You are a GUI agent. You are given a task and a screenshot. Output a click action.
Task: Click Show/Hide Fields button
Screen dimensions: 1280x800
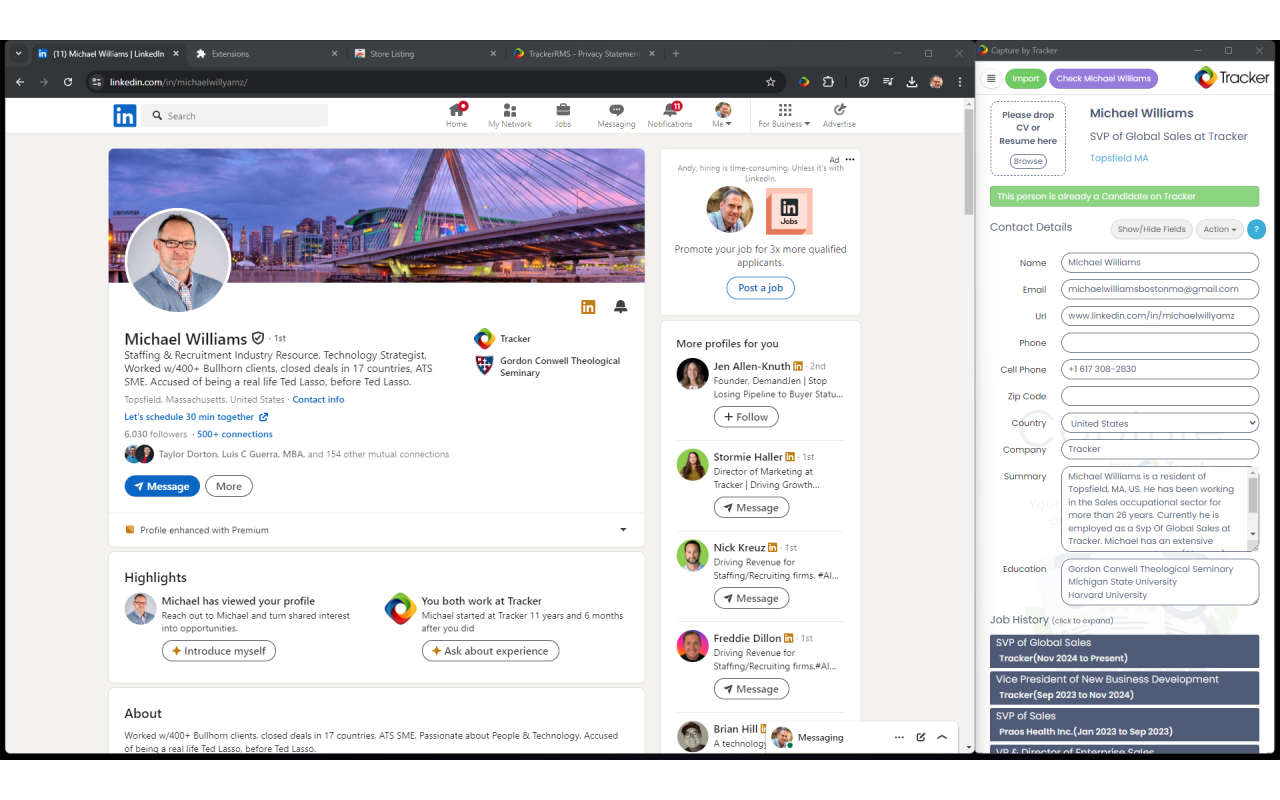pos(1151,229)
